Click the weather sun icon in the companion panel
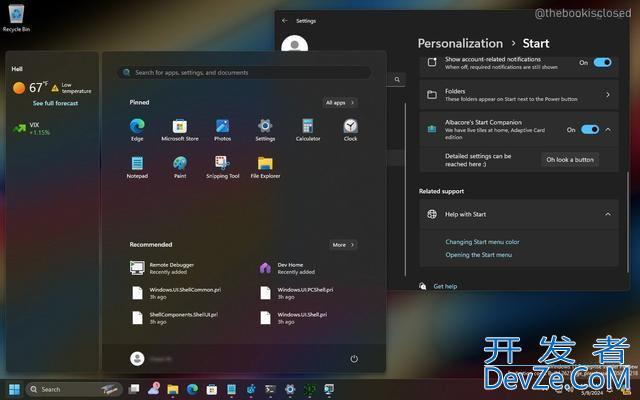The image size is (640, 400). (x=19, y=88)
